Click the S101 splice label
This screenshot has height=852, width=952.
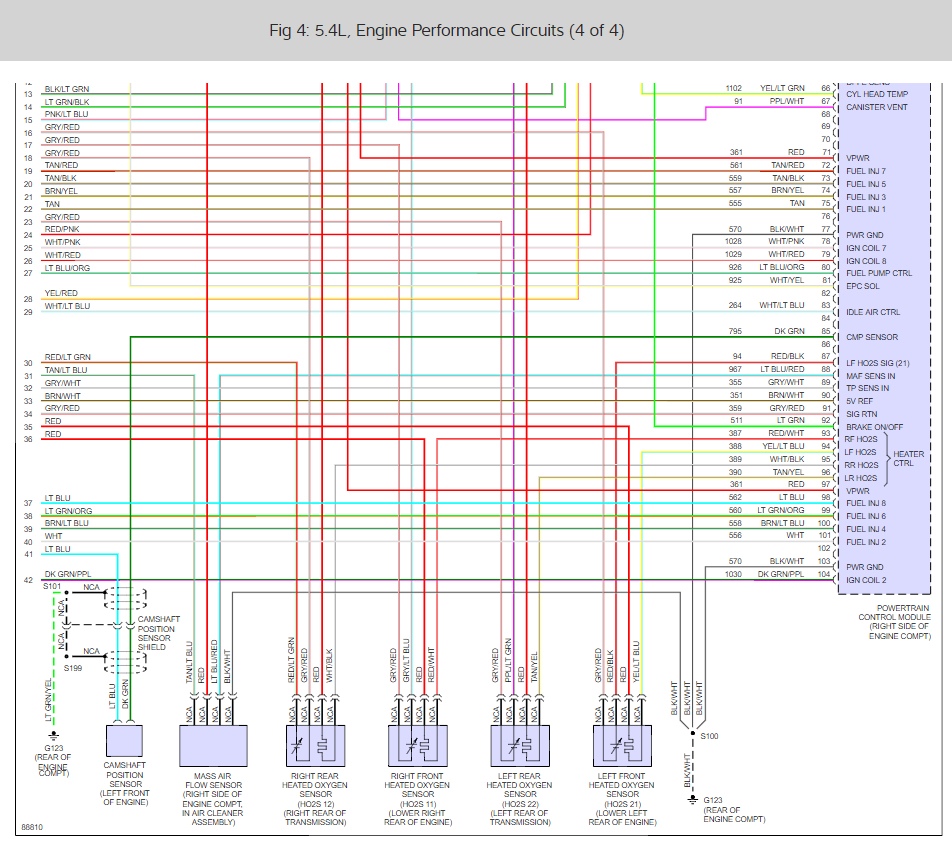(52, 586)
